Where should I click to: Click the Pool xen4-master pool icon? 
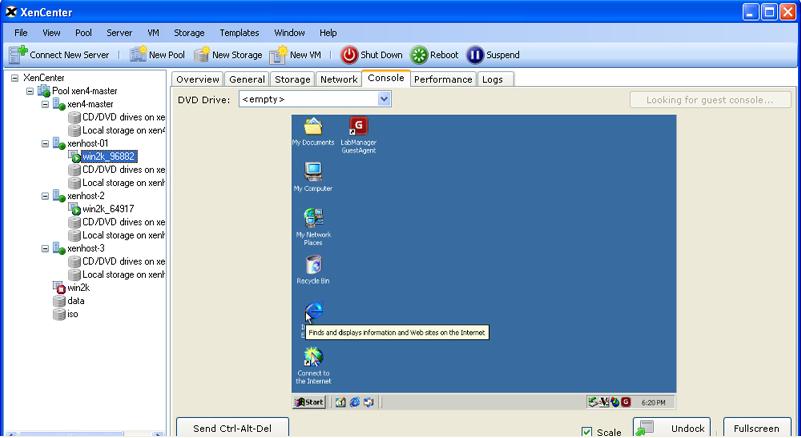coord(44,91)
